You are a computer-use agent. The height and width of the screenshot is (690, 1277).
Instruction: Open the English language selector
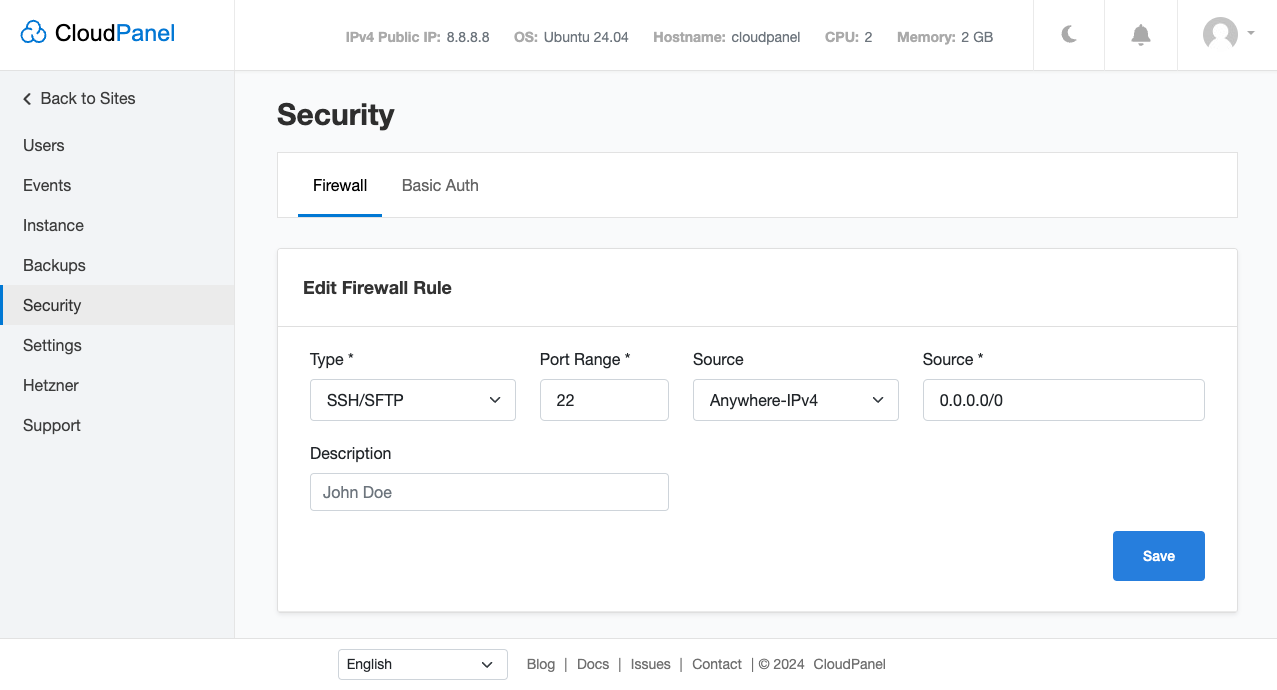[x=422, y=664]
